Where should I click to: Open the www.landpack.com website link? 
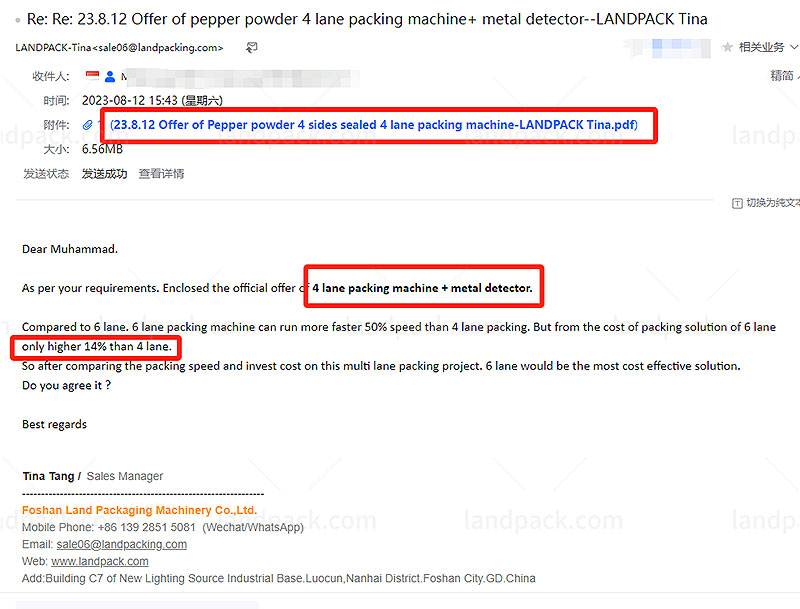coord(100,561)
